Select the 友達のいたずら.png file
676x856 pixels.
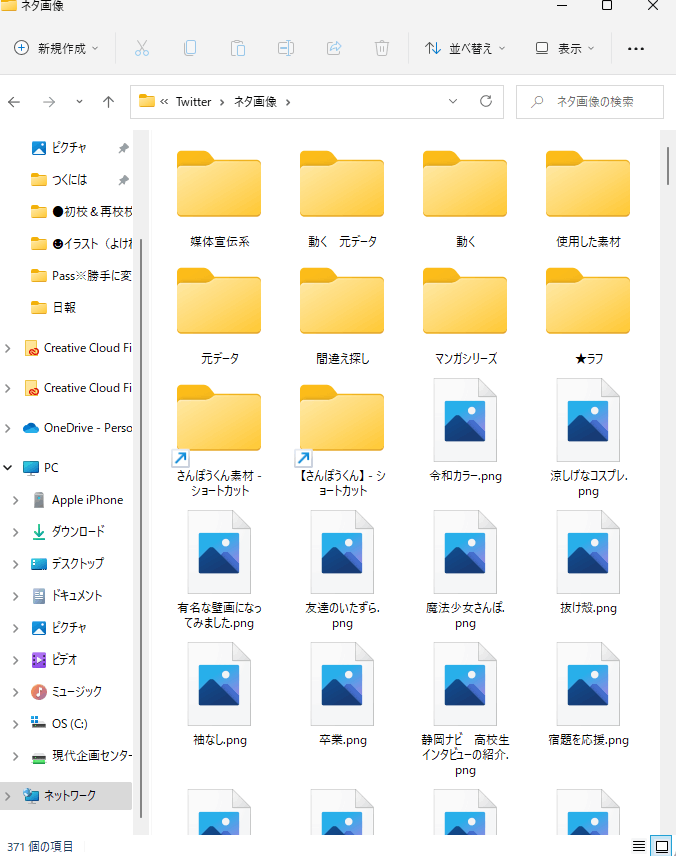tap(342, 570)
